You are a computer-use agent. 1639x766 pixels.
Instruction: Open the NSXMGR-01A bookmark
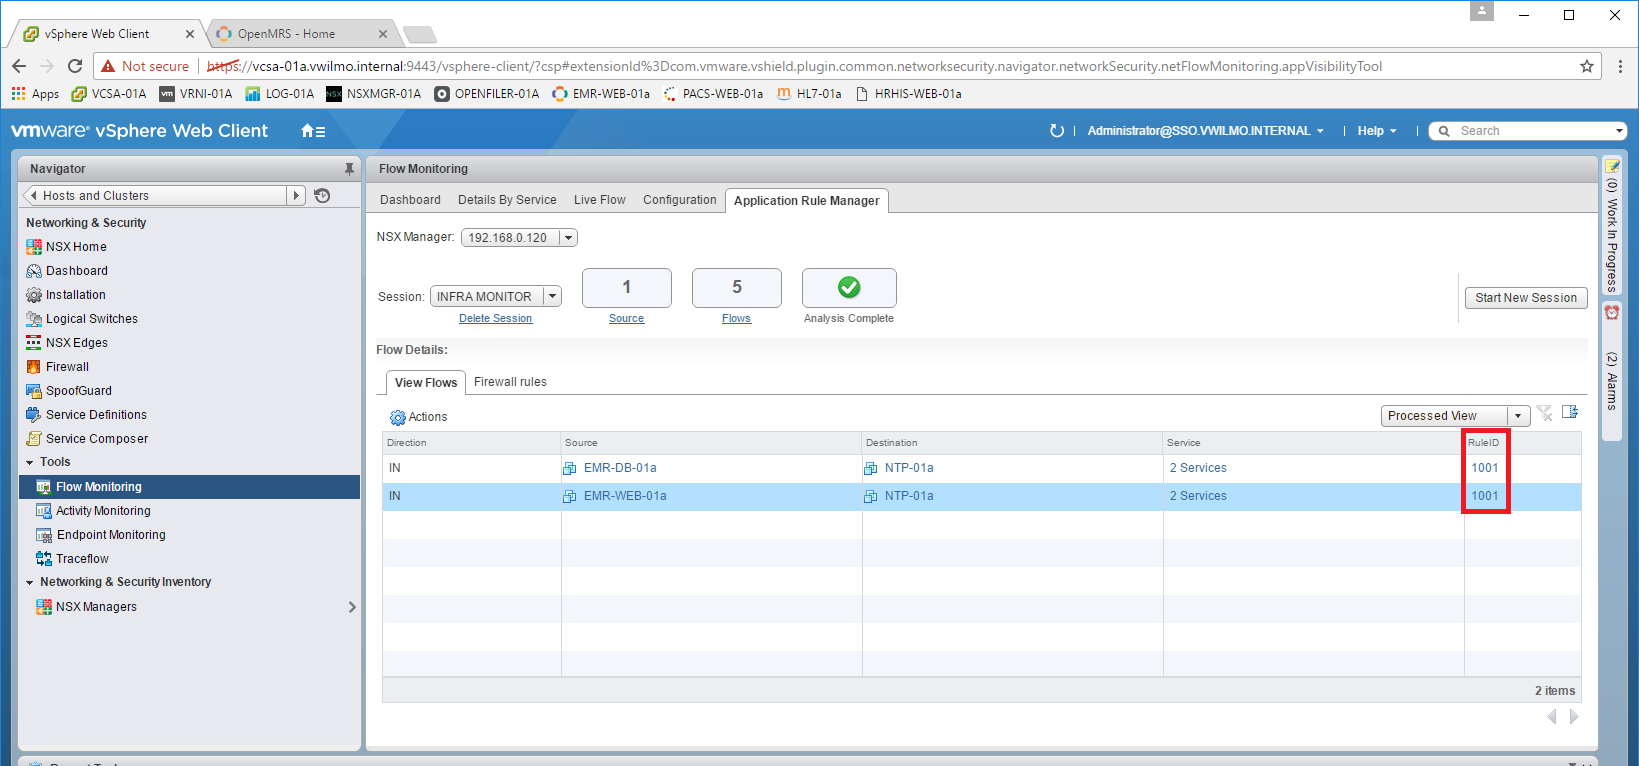[374, 94]
